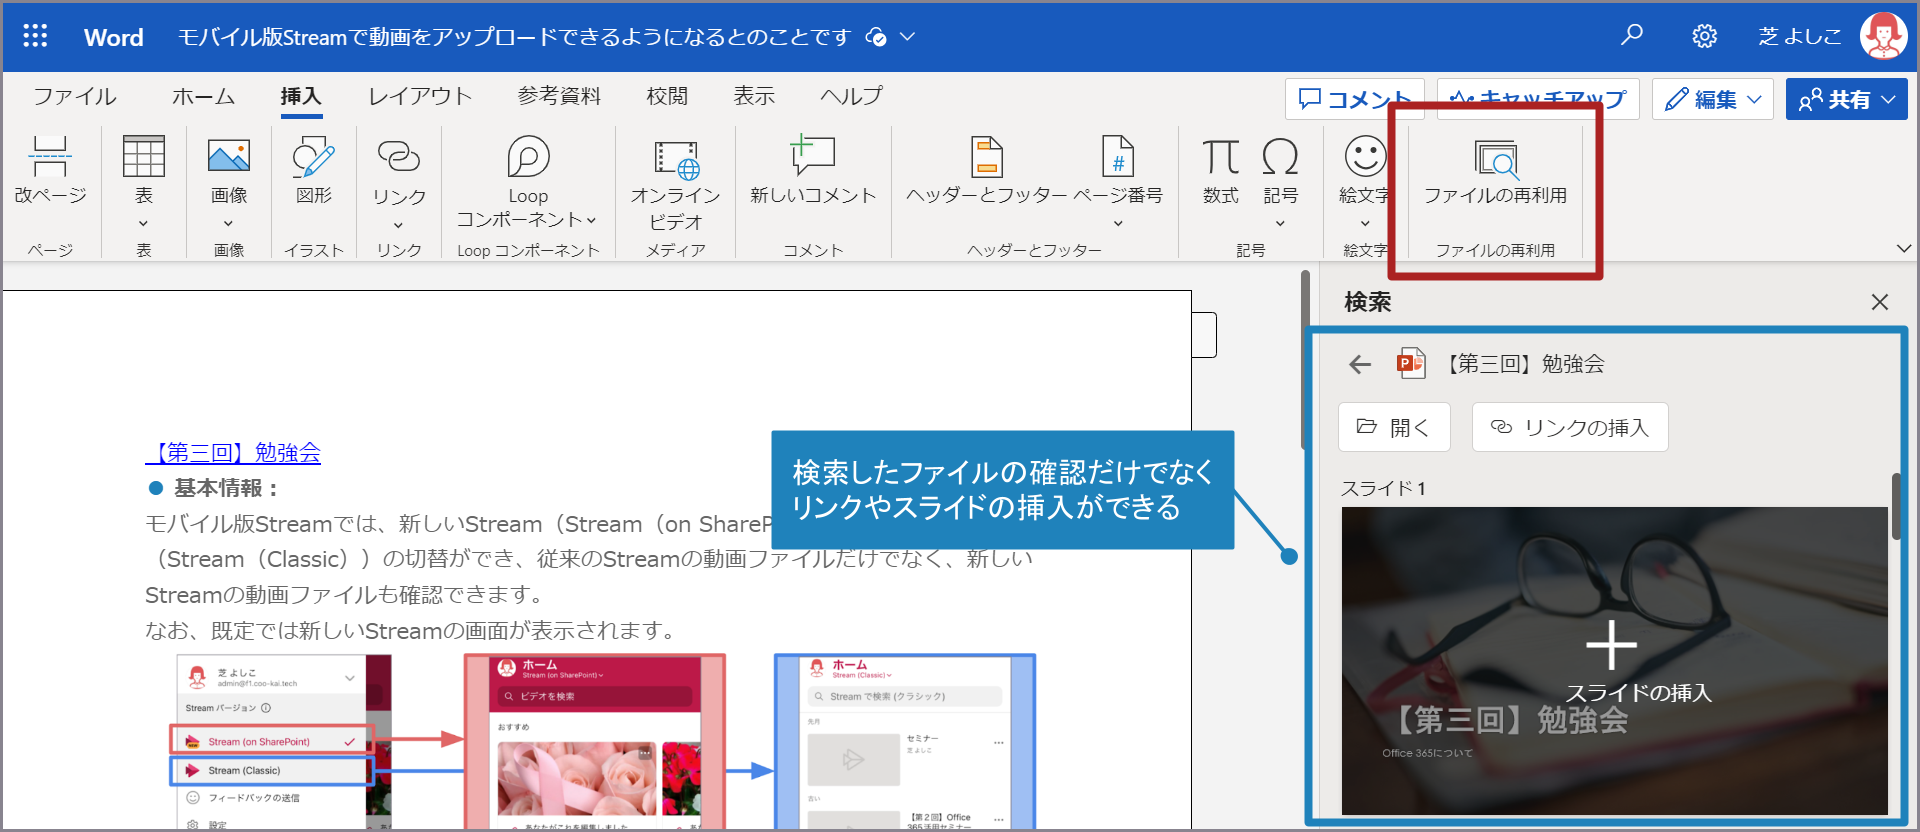1920x832 pixels.
Task: Select the 挿入 tab
Action: (x=301, y=96)
